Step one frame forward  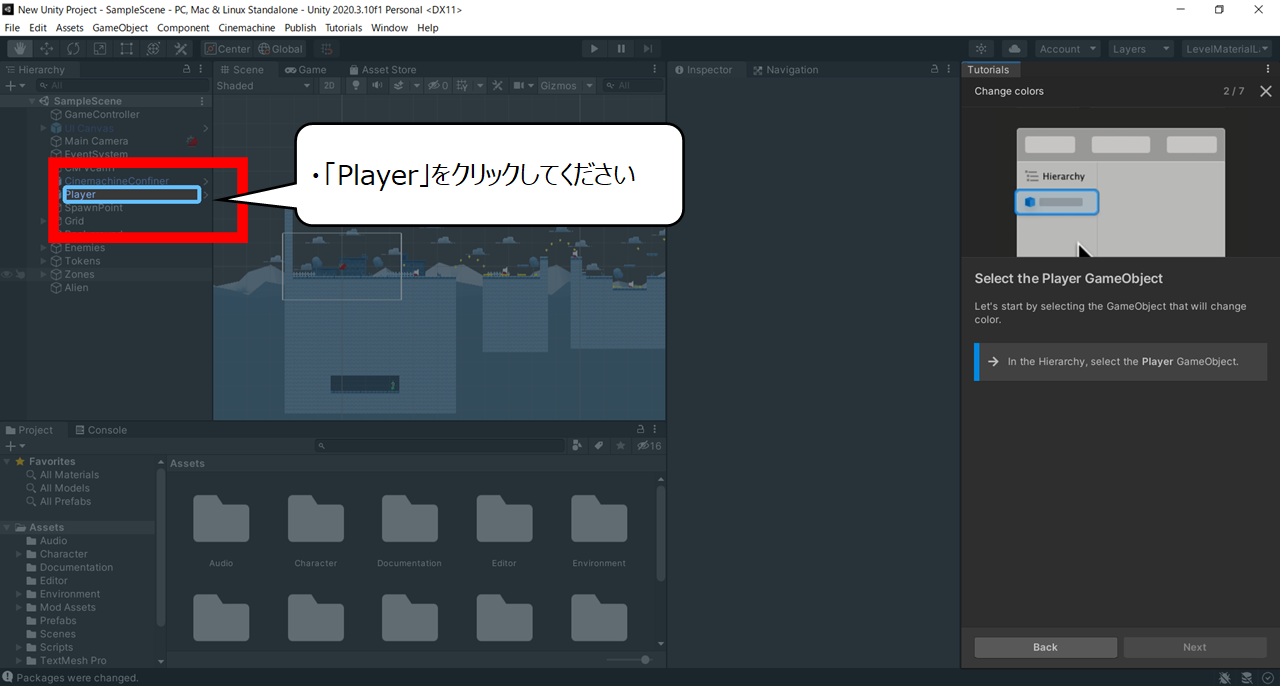pyautogui.click(x=648, y=48)
